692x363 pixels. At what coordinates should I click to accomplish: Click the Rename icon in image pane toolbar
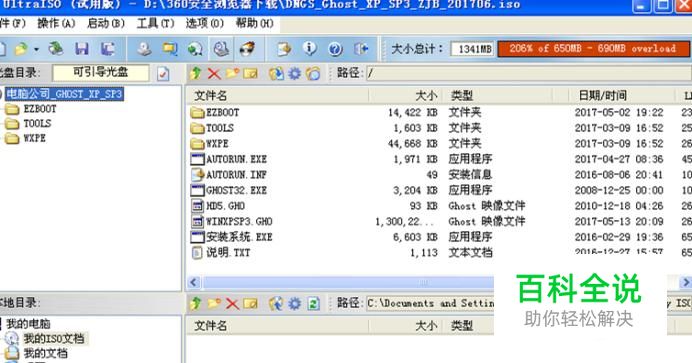coord(251,74)
